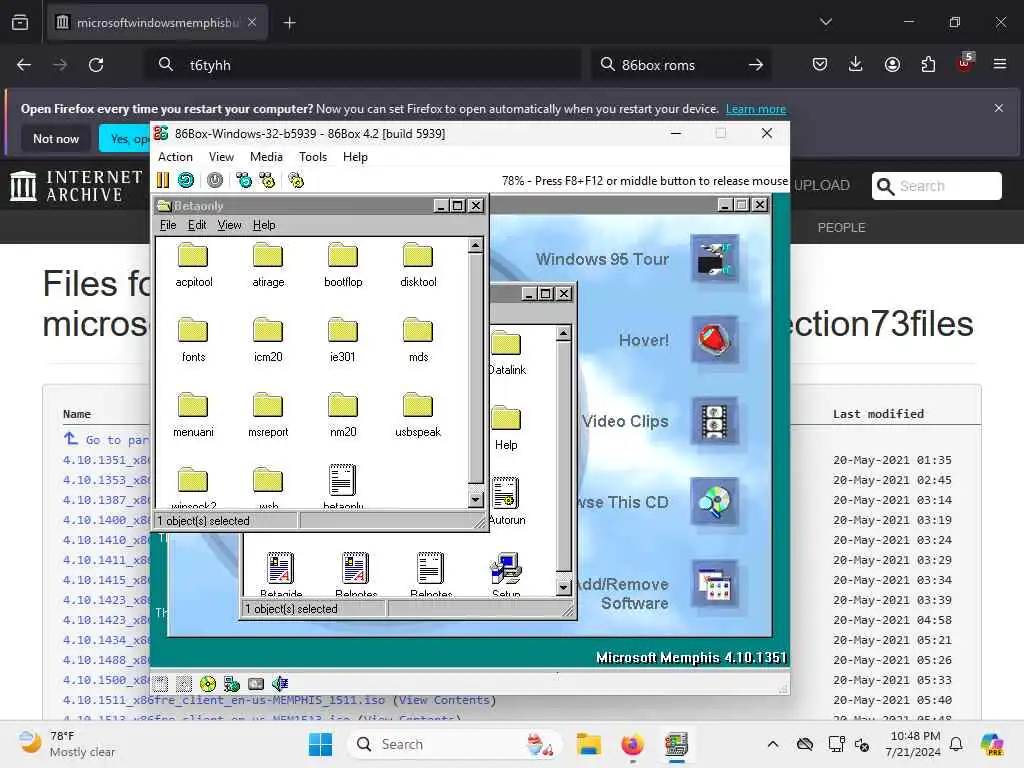Select the fonts folder
Image resolution: width=1024 pixels, height=768 pixels.
[x=193, y=340]
